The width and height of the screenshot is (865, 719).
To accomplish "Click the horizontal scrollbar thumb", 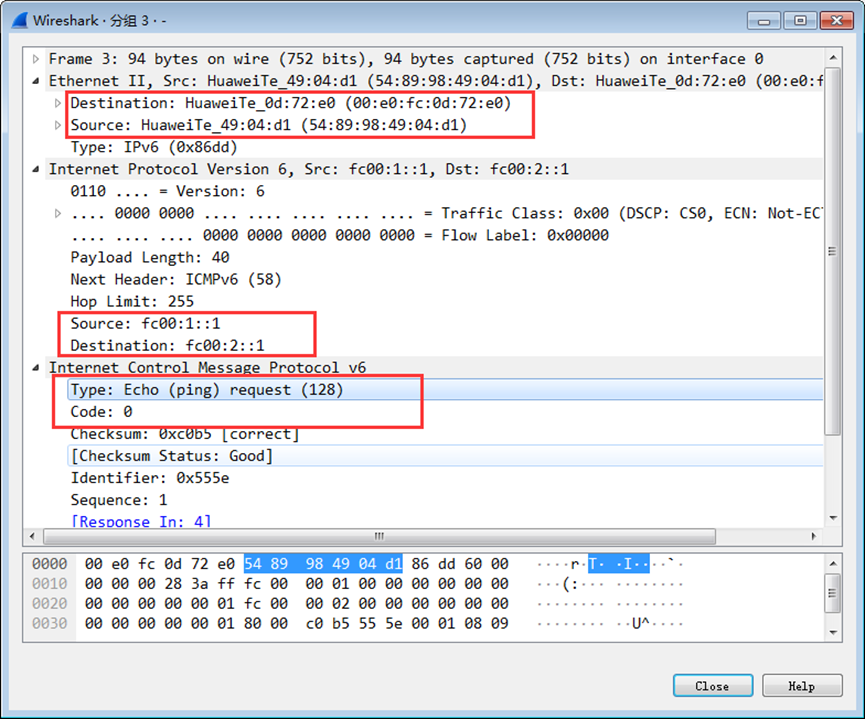I will (379, 536).
